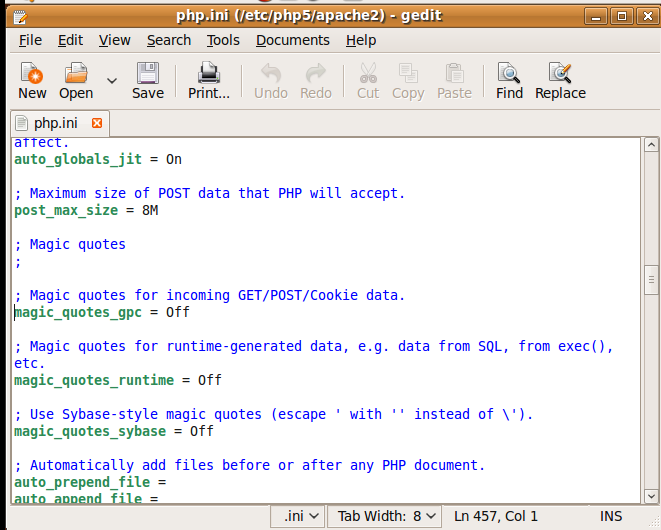Expand the recent files arrow beside Open
661x530 pixels.
tap(112, 80)
